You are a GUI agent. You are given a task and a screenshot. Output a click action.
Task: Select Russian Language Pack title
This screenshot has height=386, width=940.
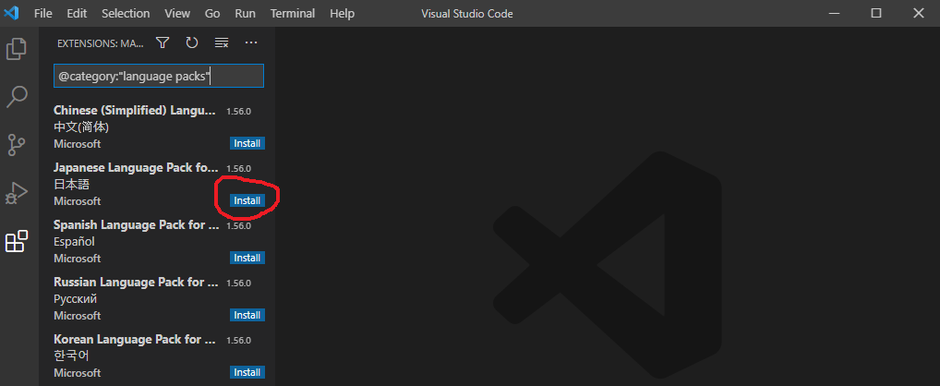coord(137,282)
